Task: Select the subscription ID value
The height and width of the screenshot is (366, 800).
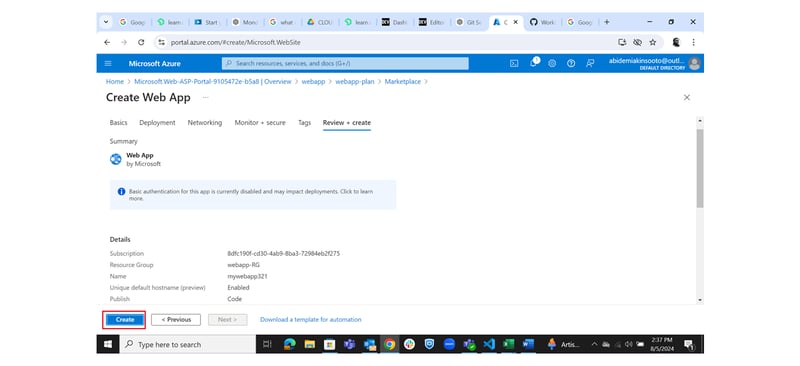Action: click(284, 253)
